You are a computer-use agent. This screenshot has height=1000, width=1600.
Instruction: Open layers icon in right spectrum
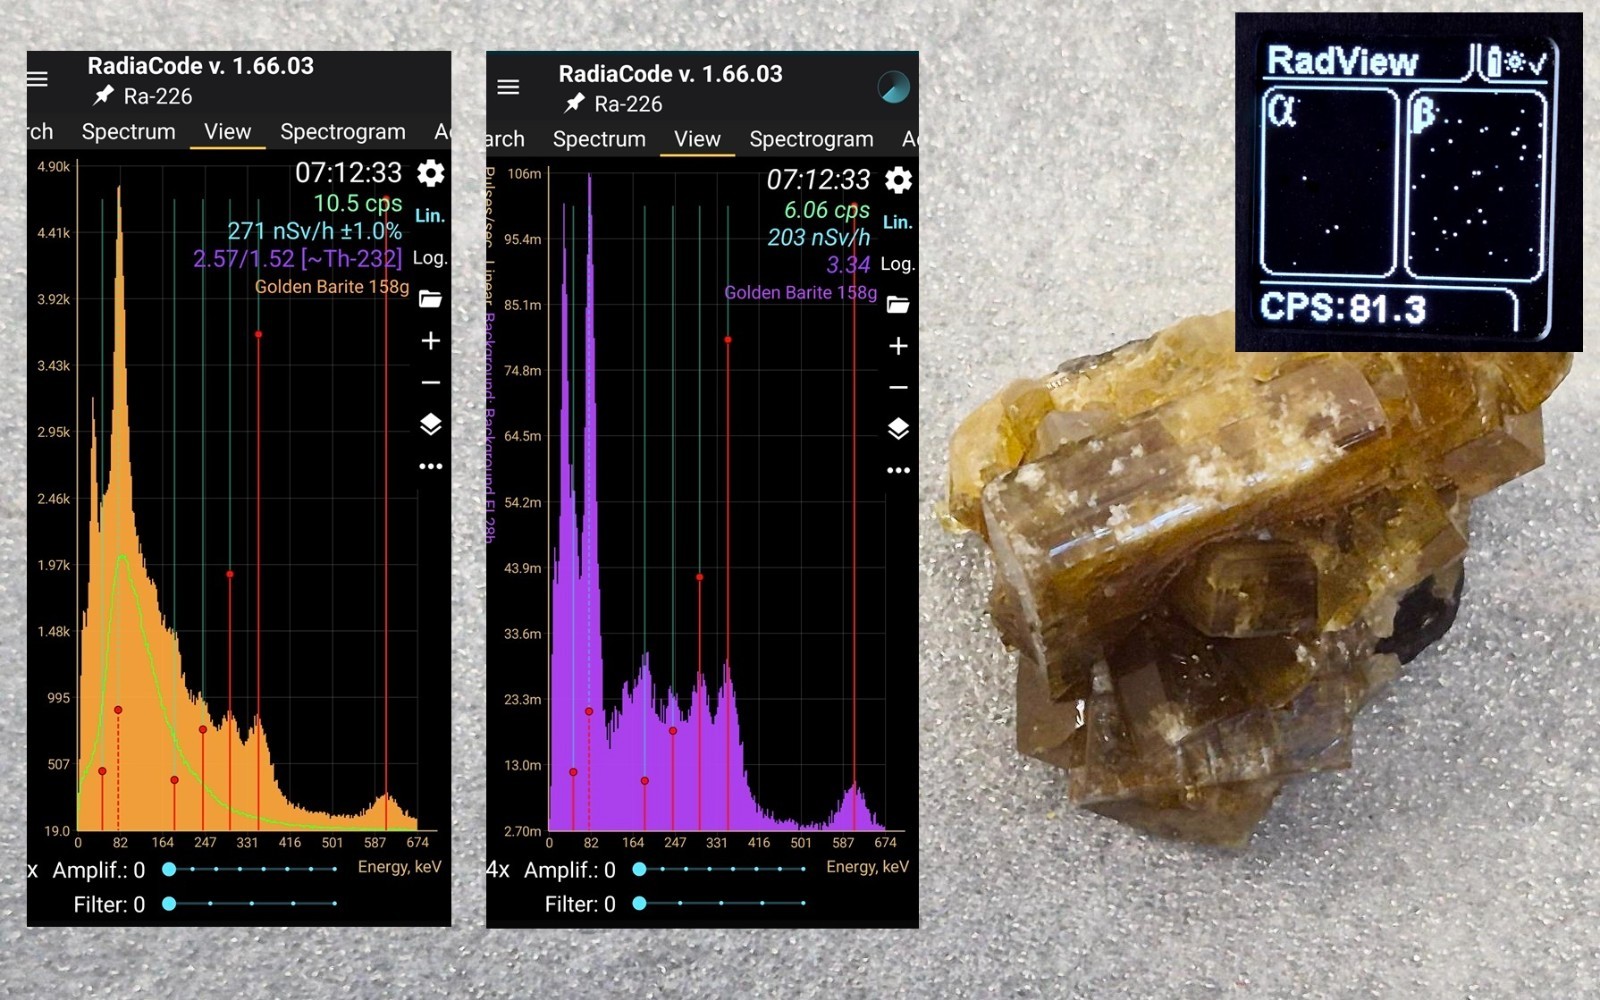click(898, 429)
